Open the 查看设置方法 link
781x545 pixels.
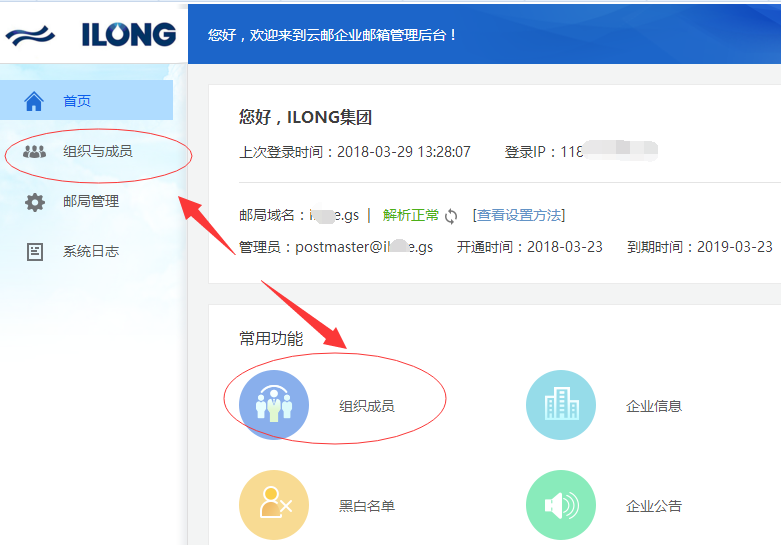point(519,215)
